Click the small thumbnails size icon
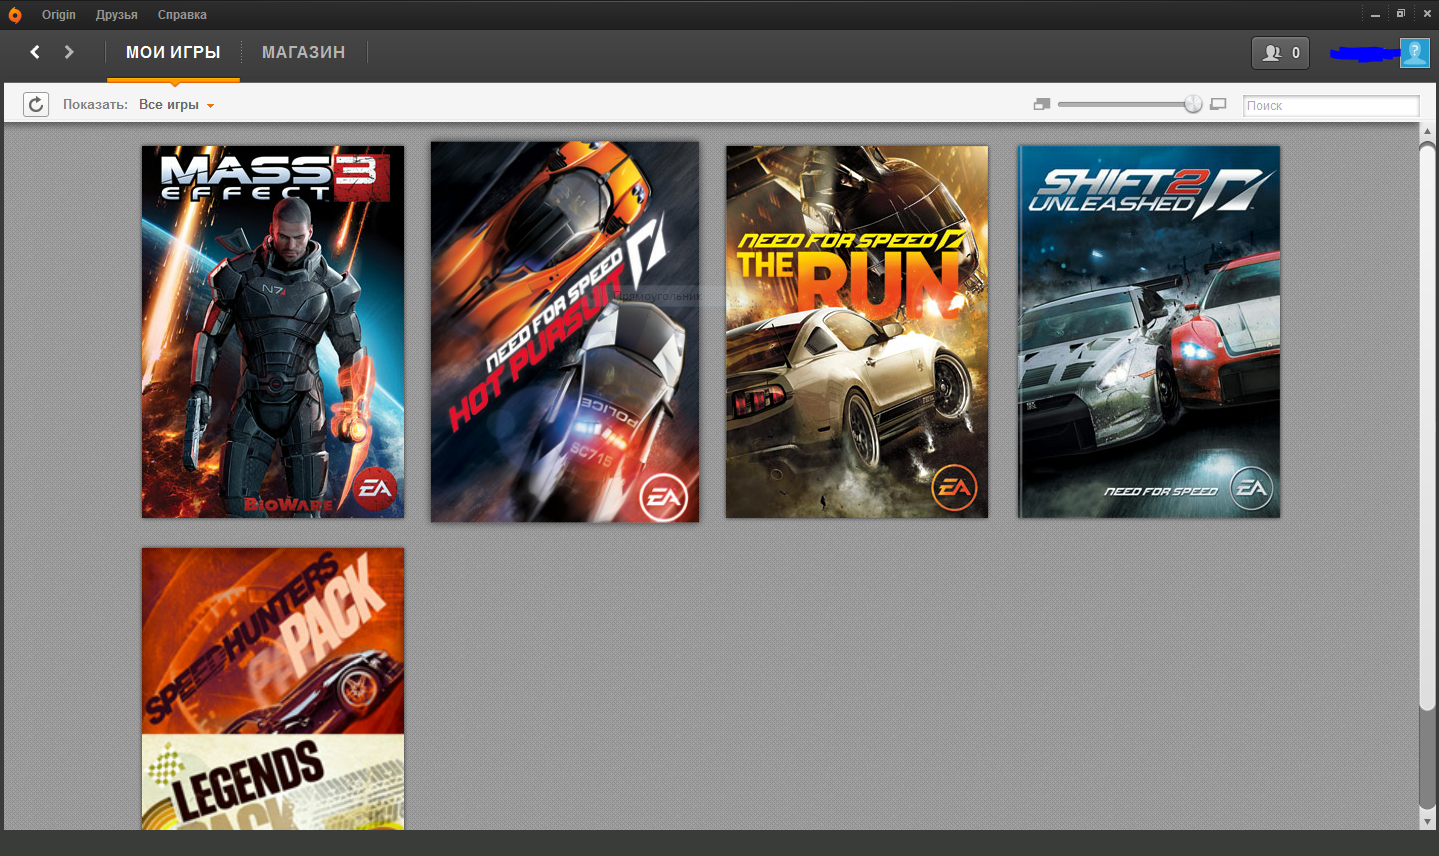The width and height of the screenshot is (1439, 856). (x=1042, y=104)
